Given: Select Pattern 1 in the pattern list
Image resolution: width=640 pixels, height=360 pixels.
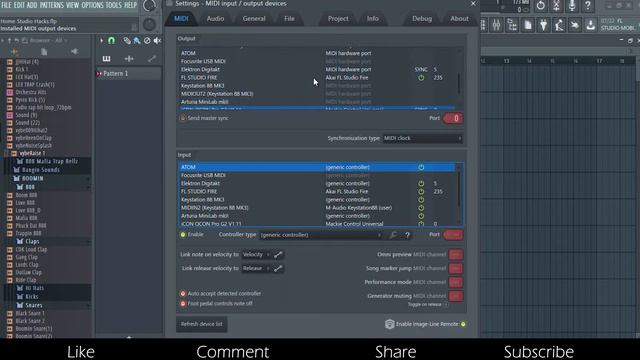Looking at the screenshot, I should [x=129, y=73].
